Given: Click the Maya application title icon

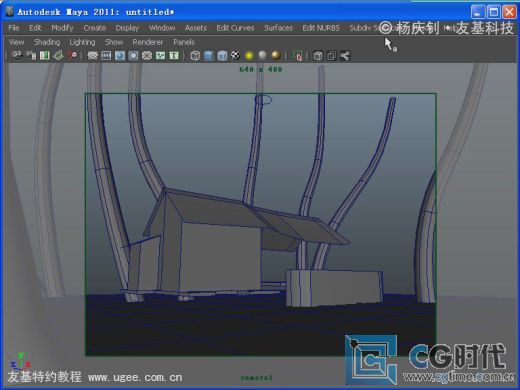Looking at the screenshot, I should point(9,12).
